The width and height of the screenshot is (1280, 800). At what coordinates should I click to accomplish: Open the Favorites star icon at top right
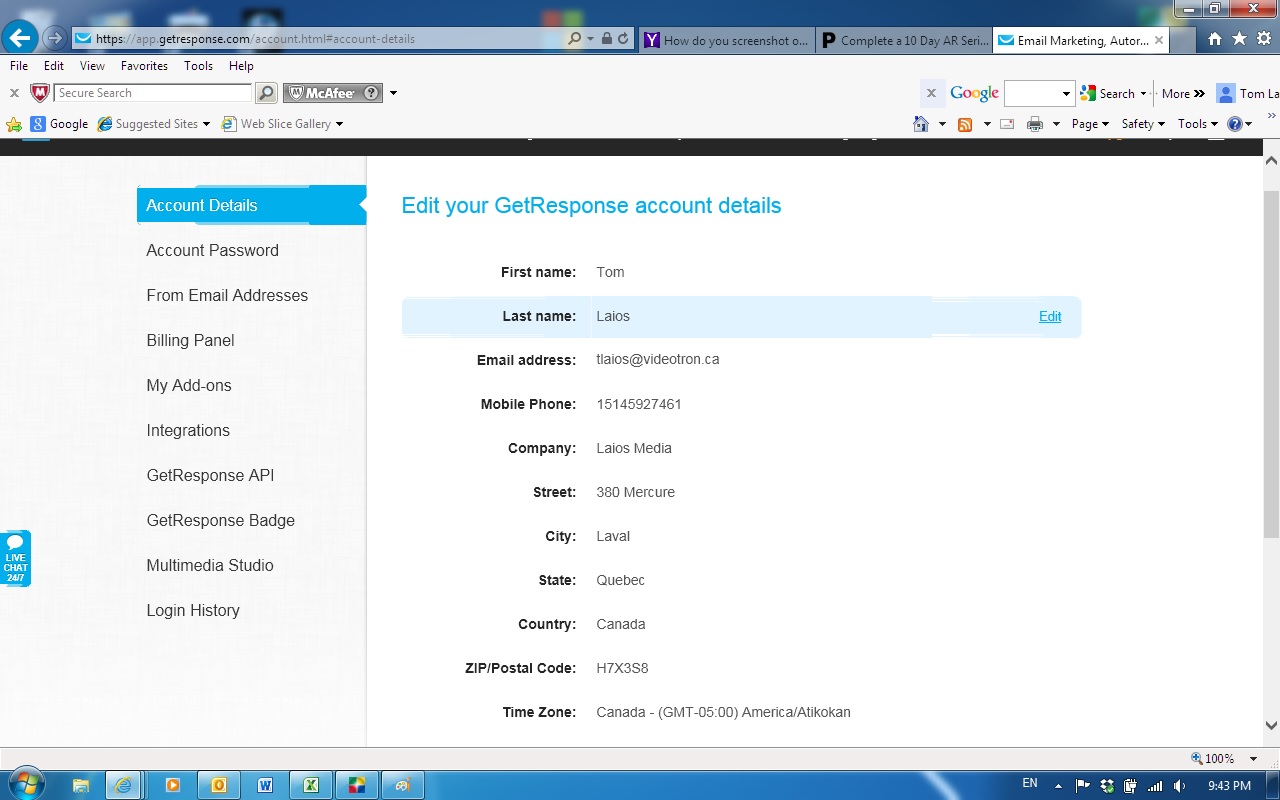pyautogui.click(x=1239, y=39)
